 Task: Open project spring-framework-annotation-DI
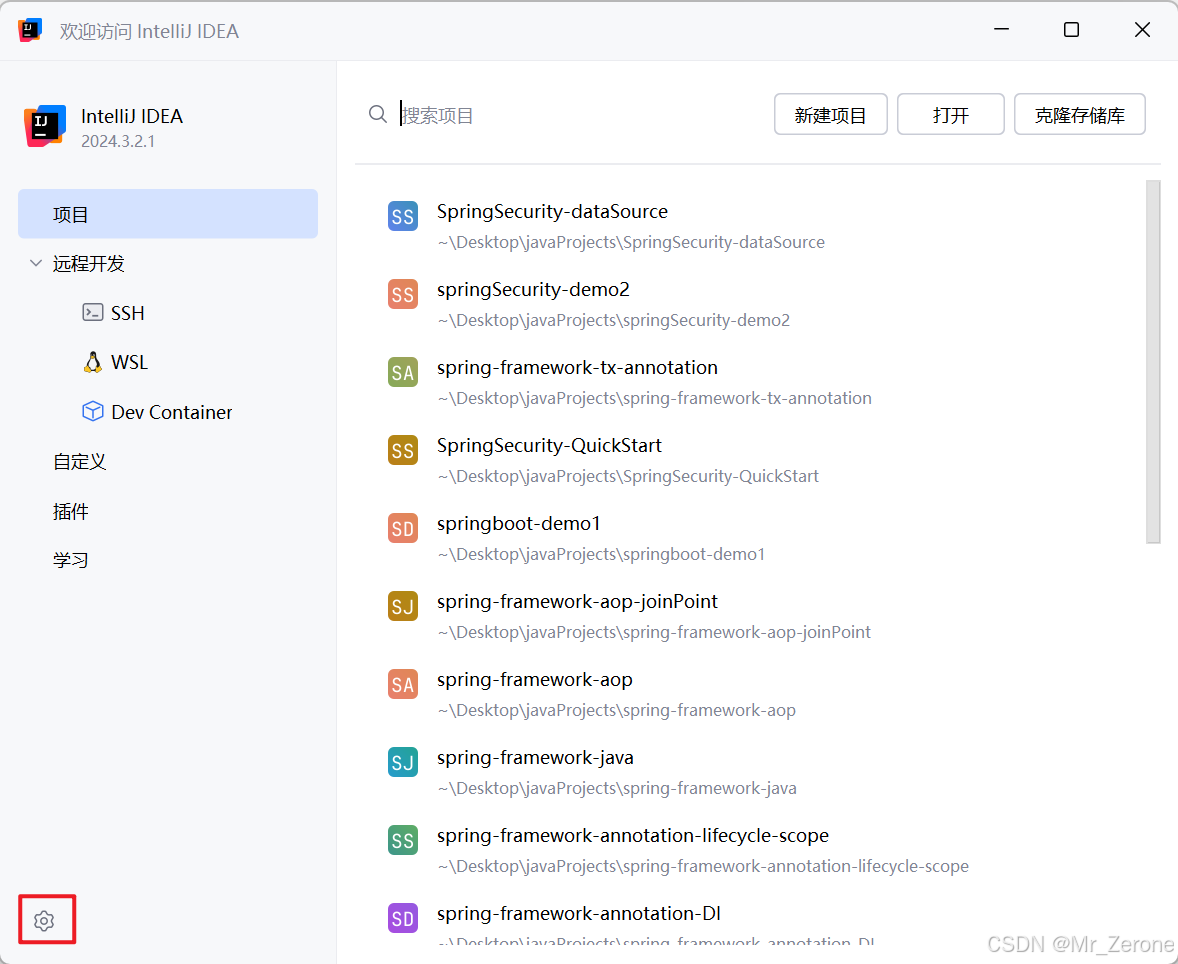(578, 914)
